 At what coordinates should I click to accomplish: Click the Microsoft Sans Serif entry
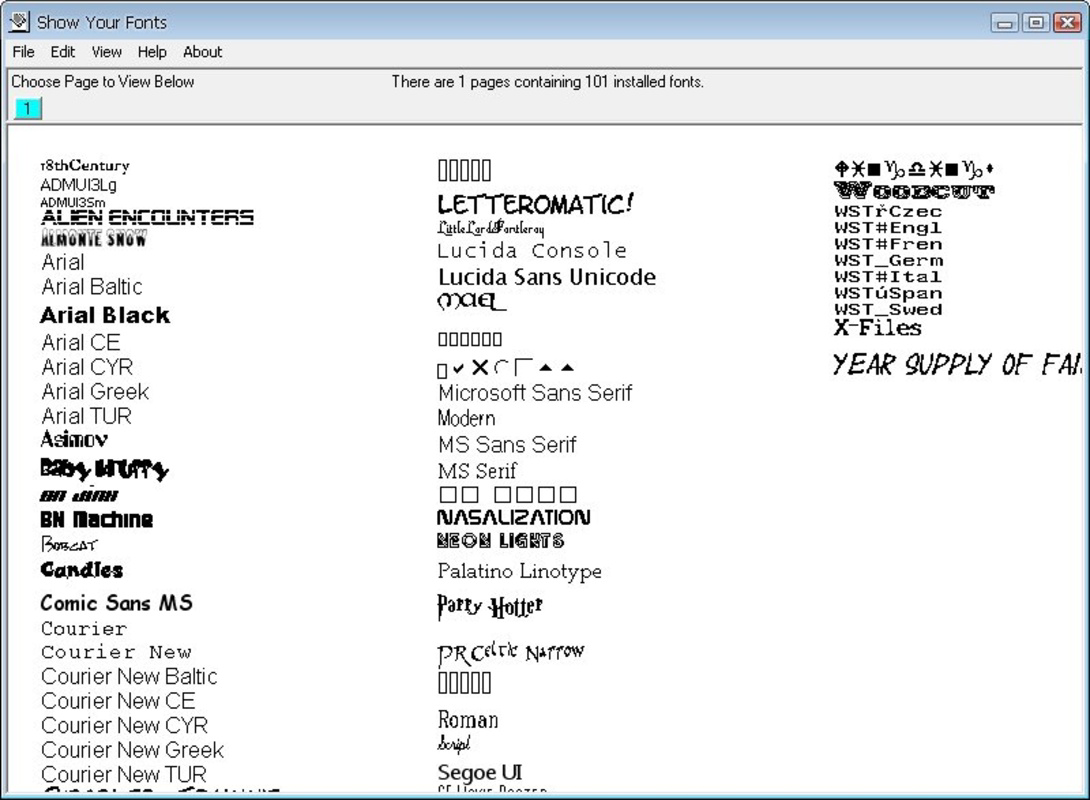[535, 393]
